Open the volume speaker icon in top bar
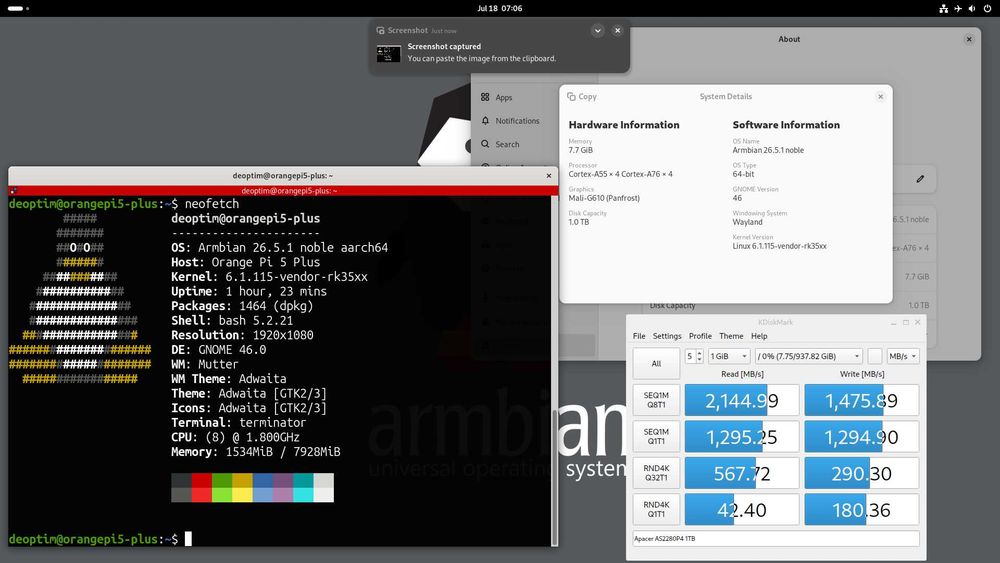 click(972, 8)
